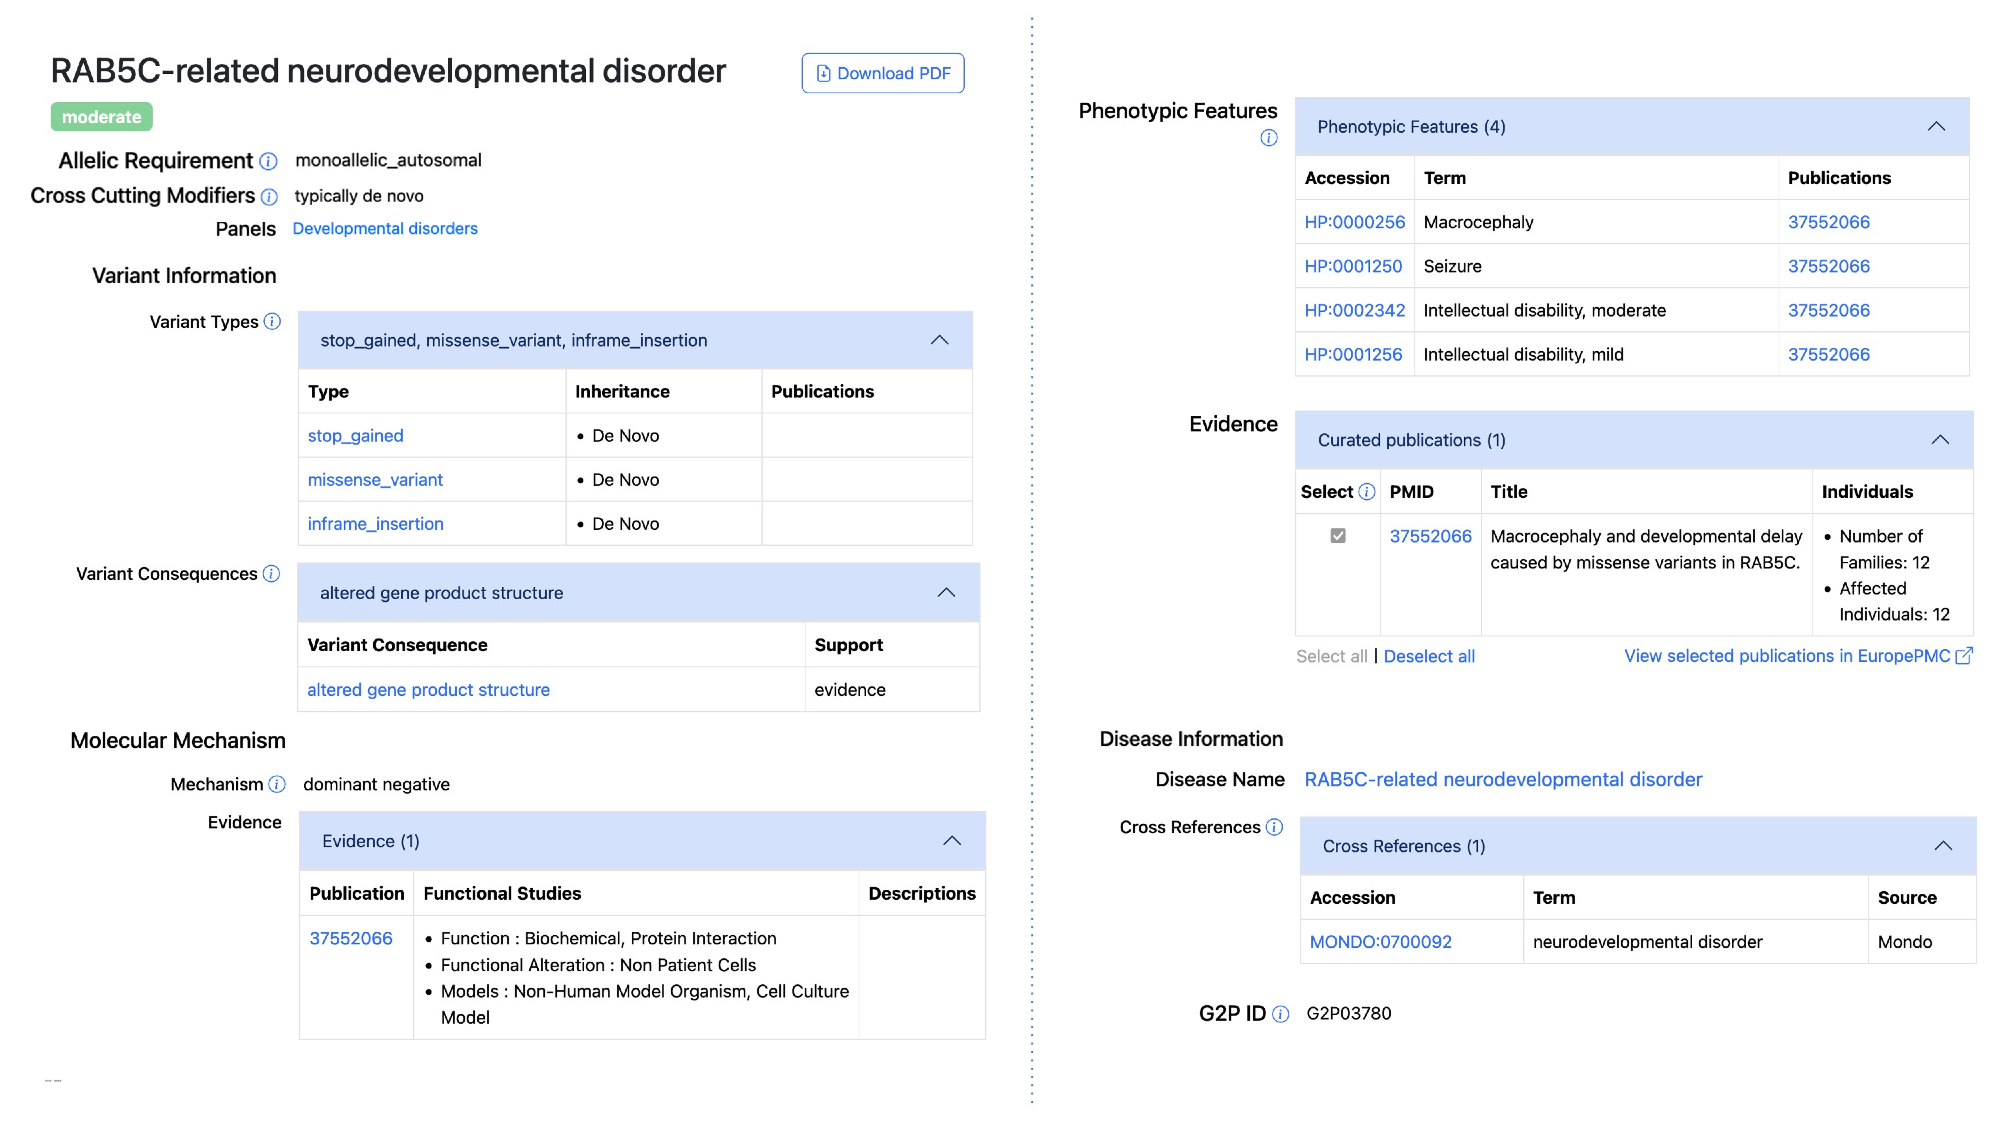Click the Select column info icon
The height and width of the screenshot is (1125, 2000).
point(1367,492)
